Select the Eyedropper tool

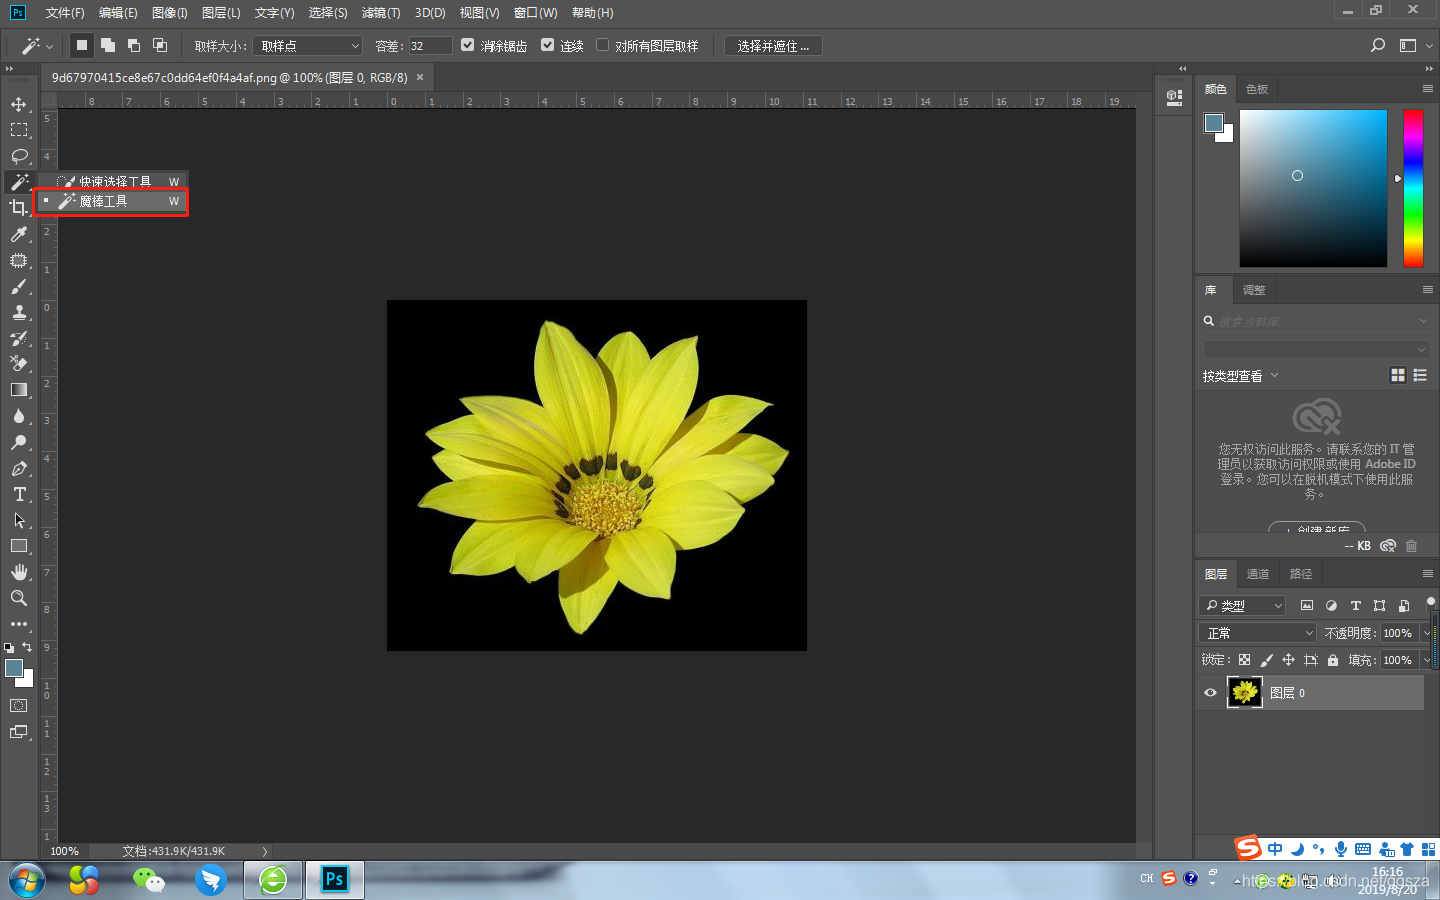(x=18, y=234)
